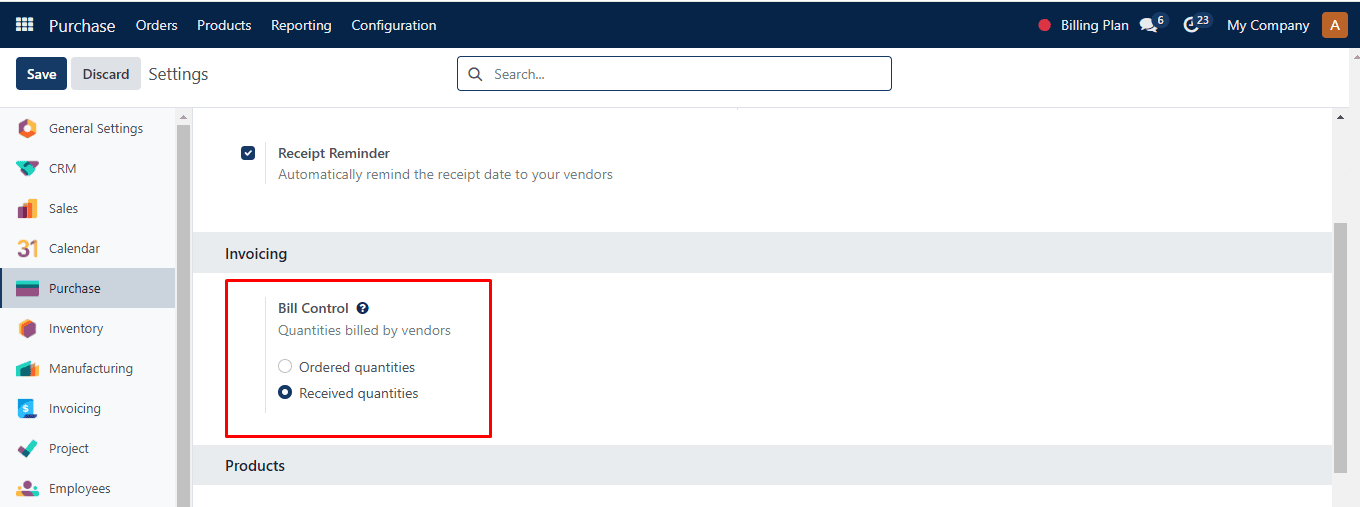Click the main page vertical scrollbar
The height and width of the screenshot is (507, 1360).
tap(1340, 347)
